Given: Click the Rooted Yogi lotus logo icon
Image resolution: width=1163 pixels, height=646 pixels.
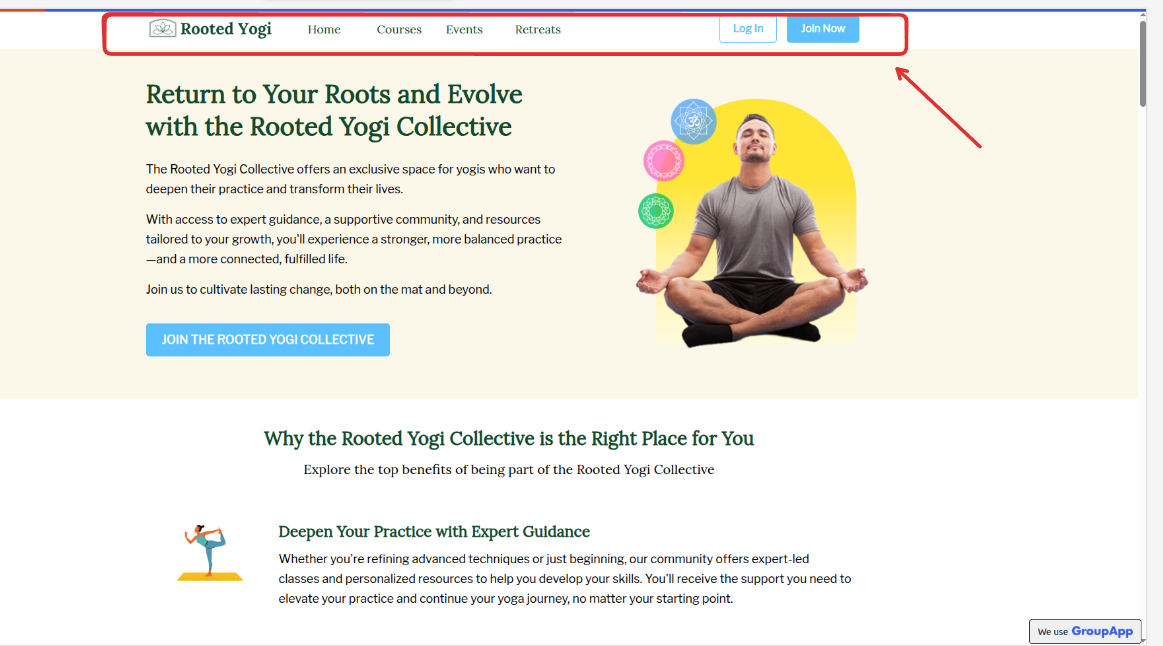Looking at the screenshot, I should coord(162,29).
